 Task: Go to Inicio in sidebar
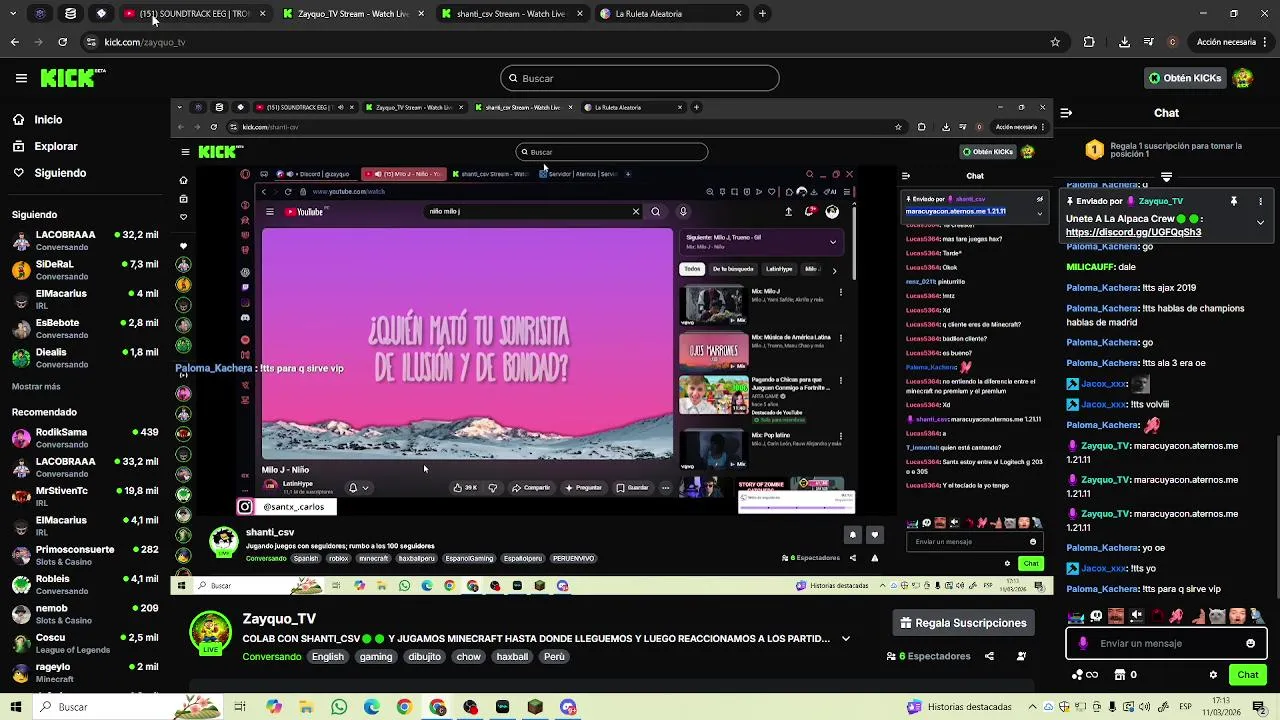pos(48,119)
